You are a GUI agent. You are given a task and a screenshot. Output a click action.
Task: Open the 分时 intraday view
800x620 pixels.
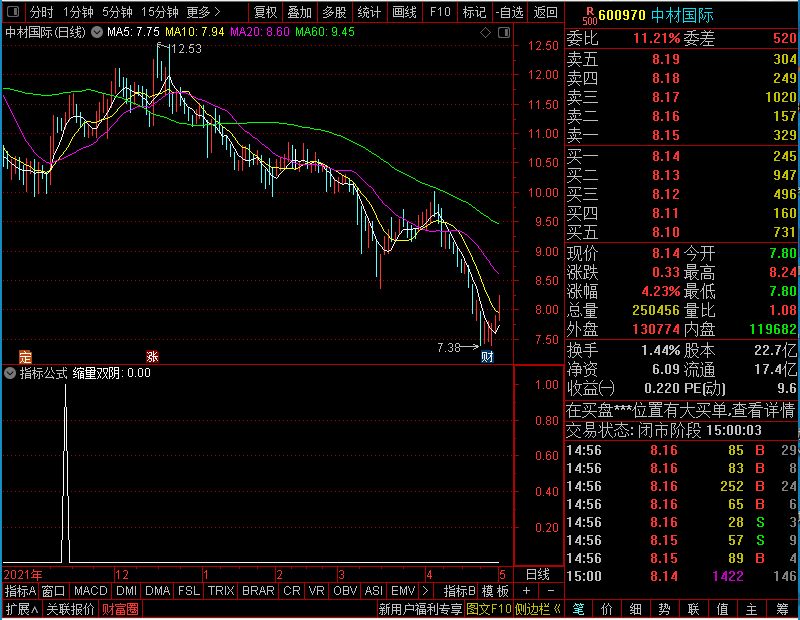41,12
